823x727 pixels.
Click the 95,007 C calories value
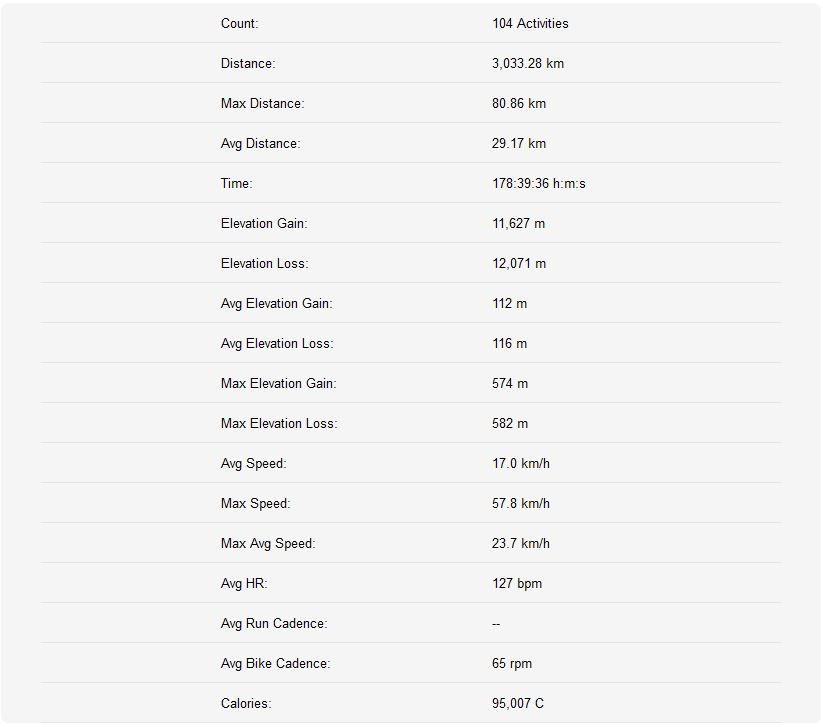click(518, 703)
